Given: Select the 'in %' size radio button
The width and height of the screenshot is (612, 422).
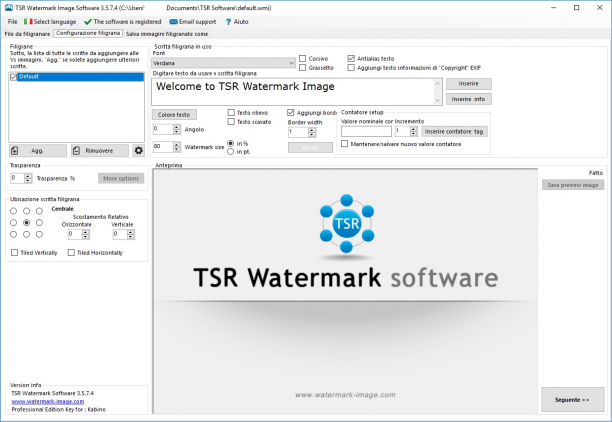Looking at the screenshot, I should [231, 143].
